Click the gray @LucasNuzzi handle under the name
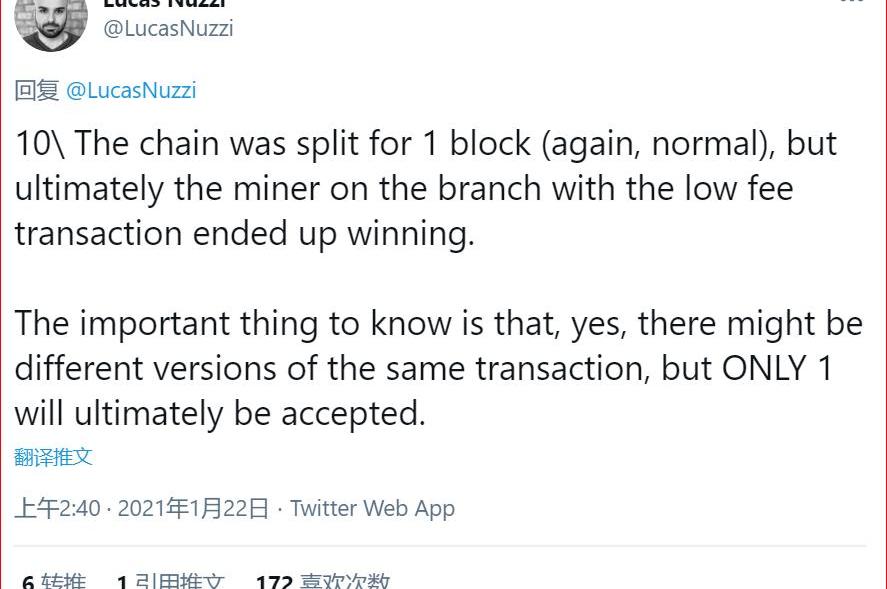 [x=168, y=28]
